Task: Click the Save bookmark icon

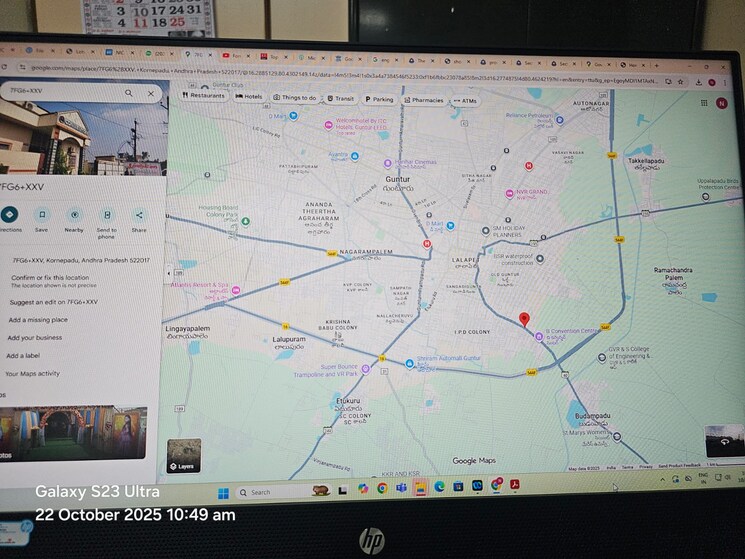Action: [42, 215]
